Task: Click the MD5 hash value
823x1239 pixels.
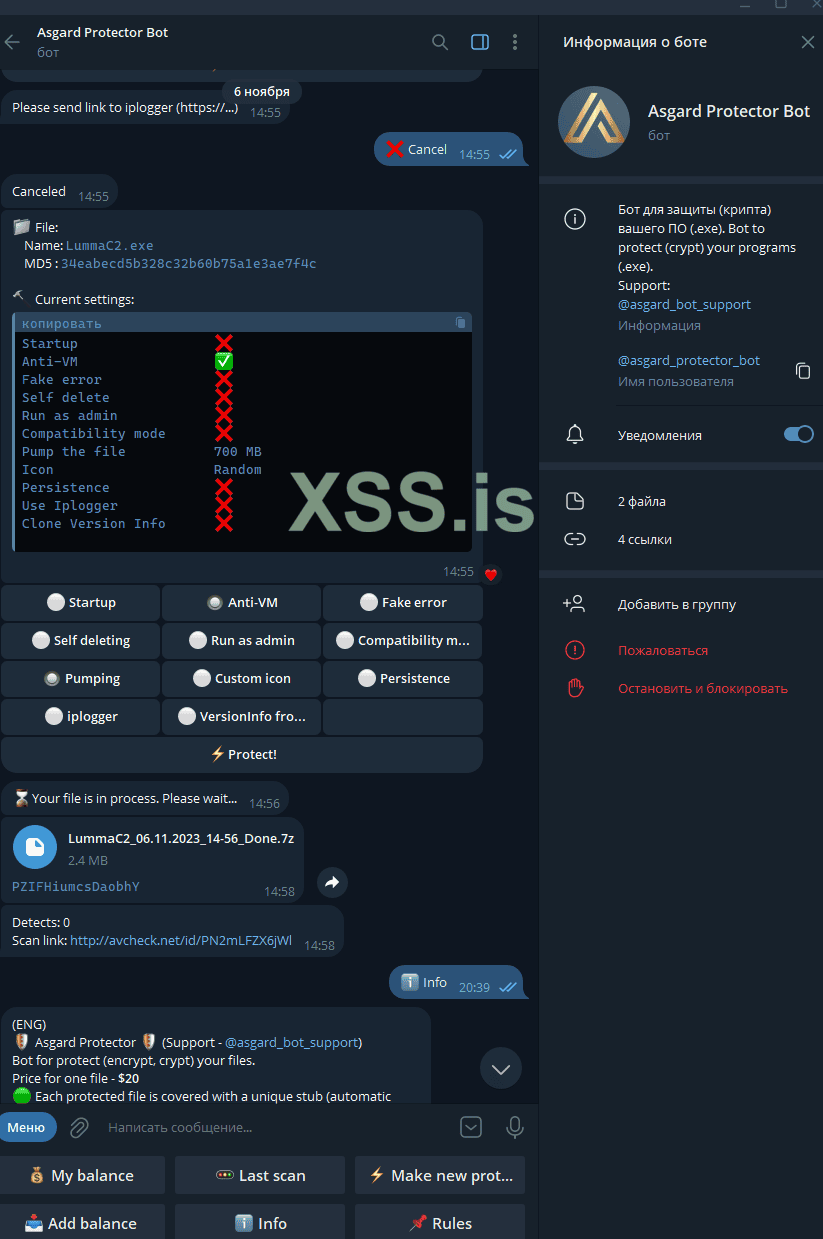Action: tap(189, 264)
